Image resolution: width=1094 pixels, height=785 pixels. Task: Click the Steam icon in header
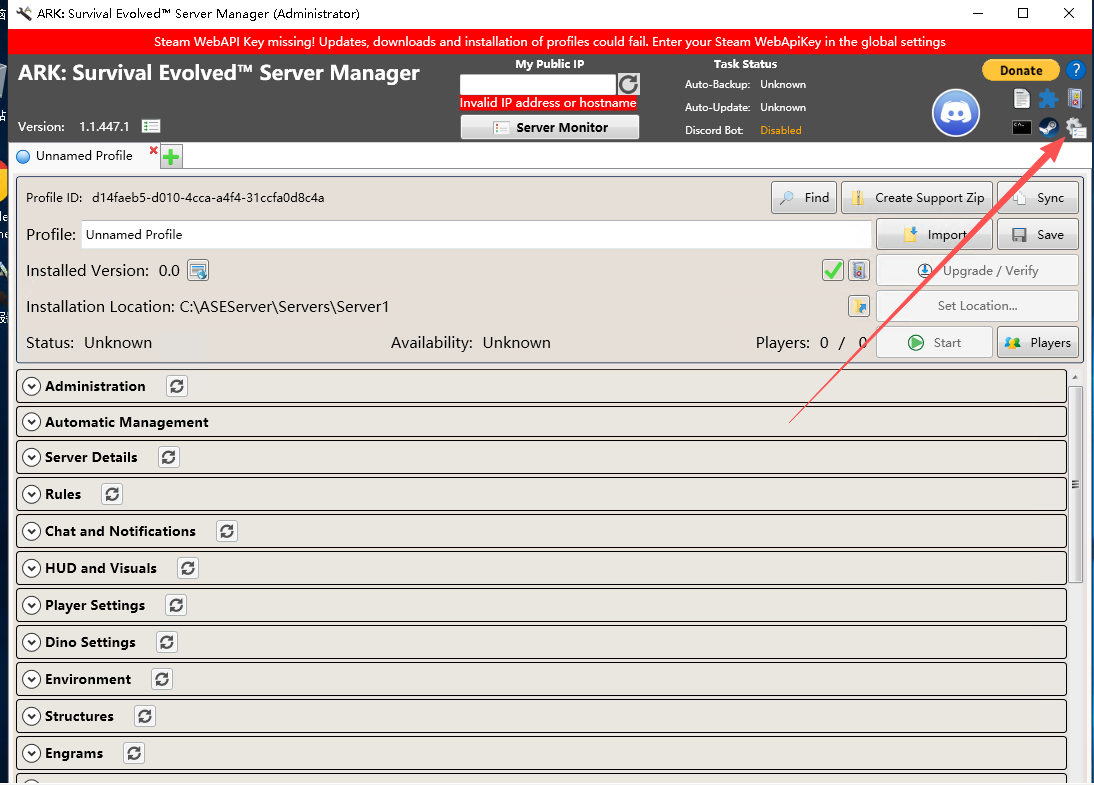point(1048,127)
